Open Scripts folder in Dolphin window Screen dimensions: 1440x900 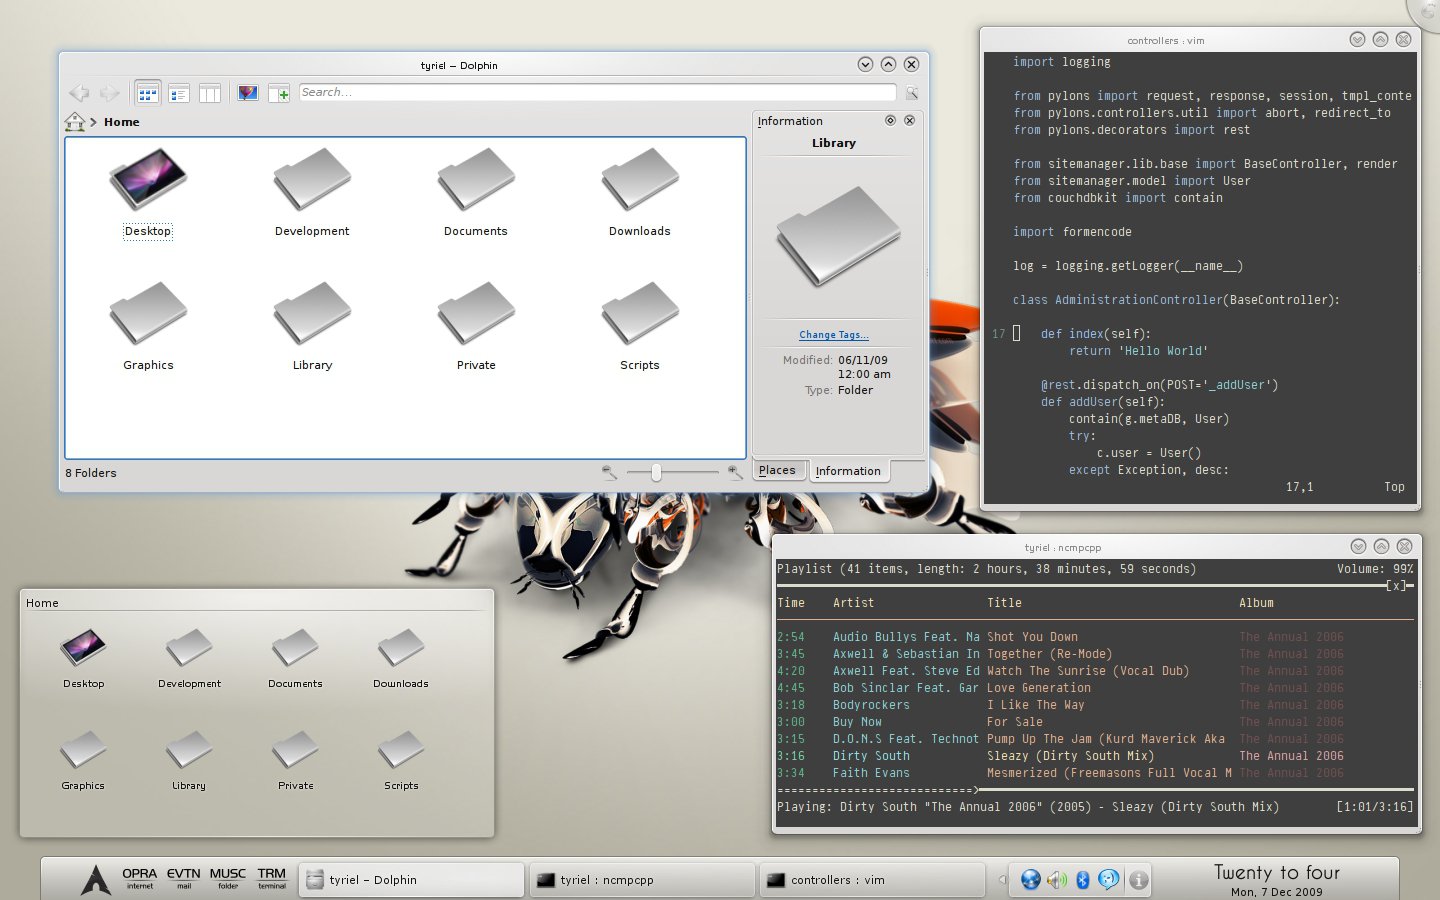(640, 327)
